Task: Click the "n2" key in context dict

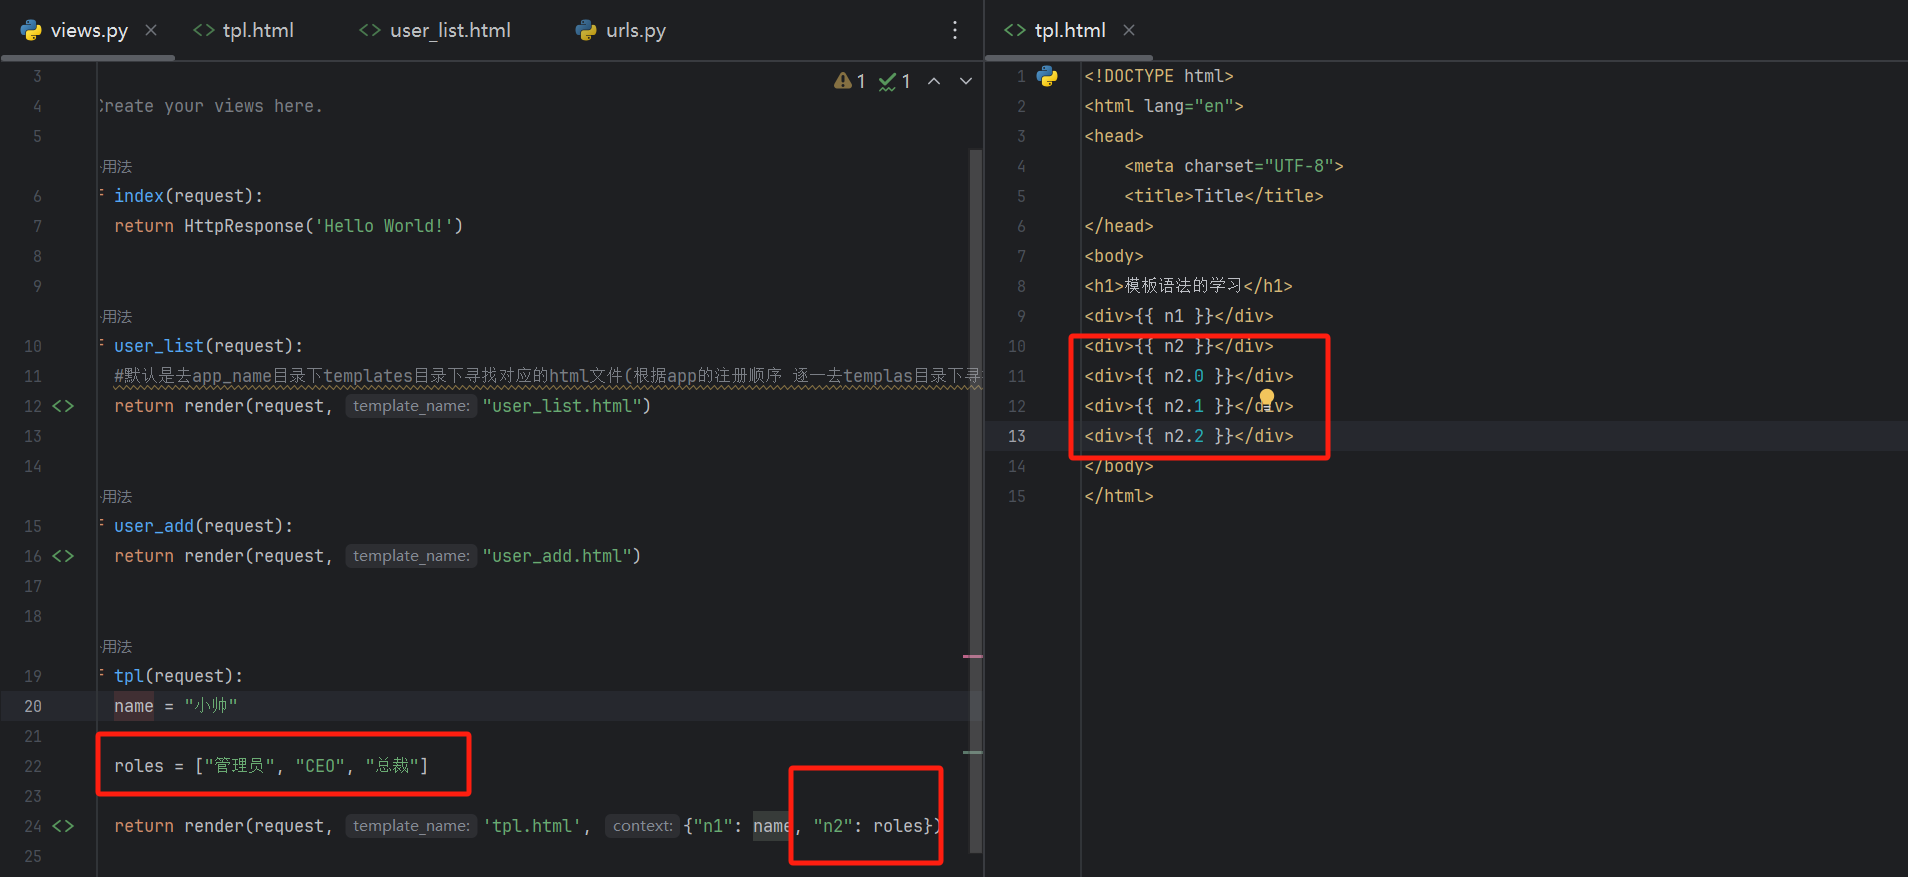Action: pos(833,826)
